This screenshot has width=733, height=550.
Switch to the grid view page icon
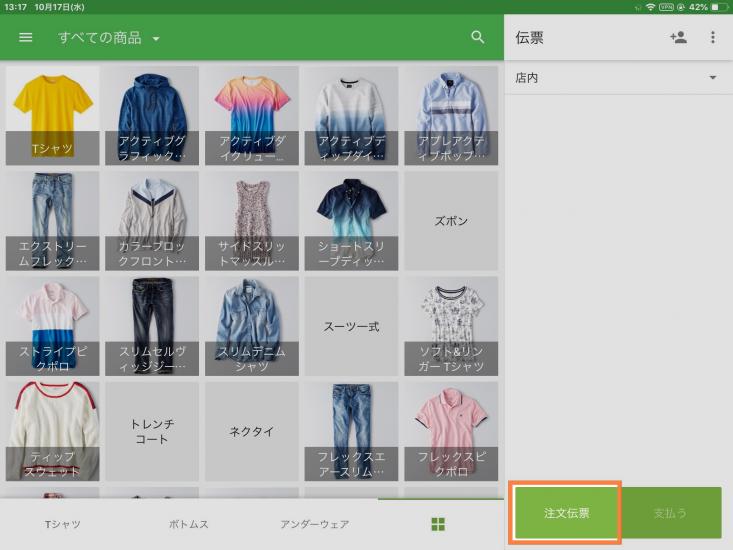pos(438,524)
